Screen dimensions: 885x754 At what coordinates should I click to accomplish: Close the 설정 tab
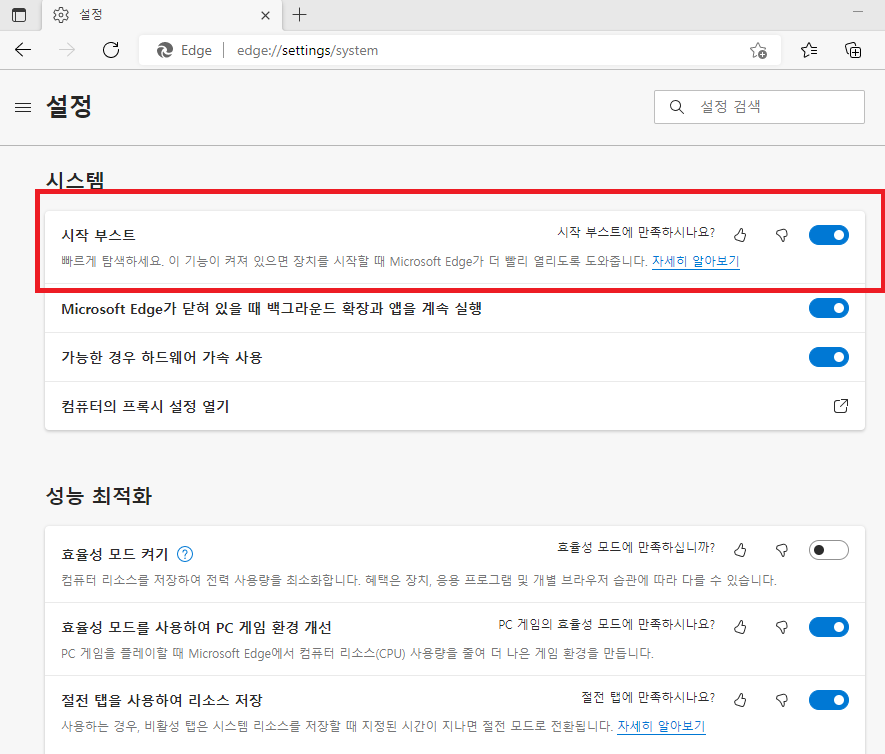(x=265, y=16)
